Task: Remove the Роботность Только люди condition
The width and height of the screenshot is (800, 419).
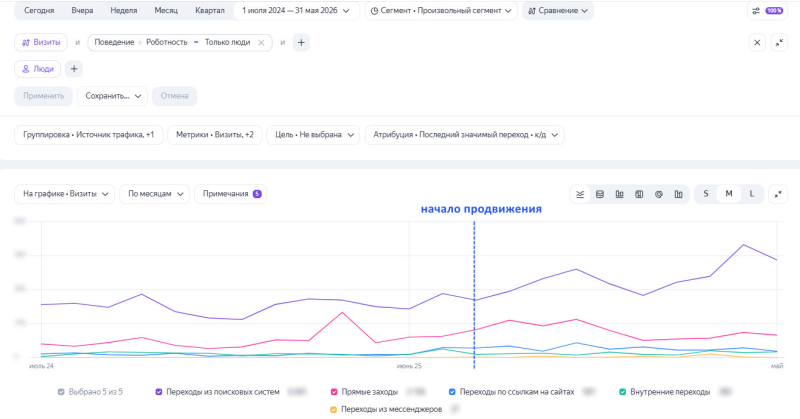Action: 261,42
